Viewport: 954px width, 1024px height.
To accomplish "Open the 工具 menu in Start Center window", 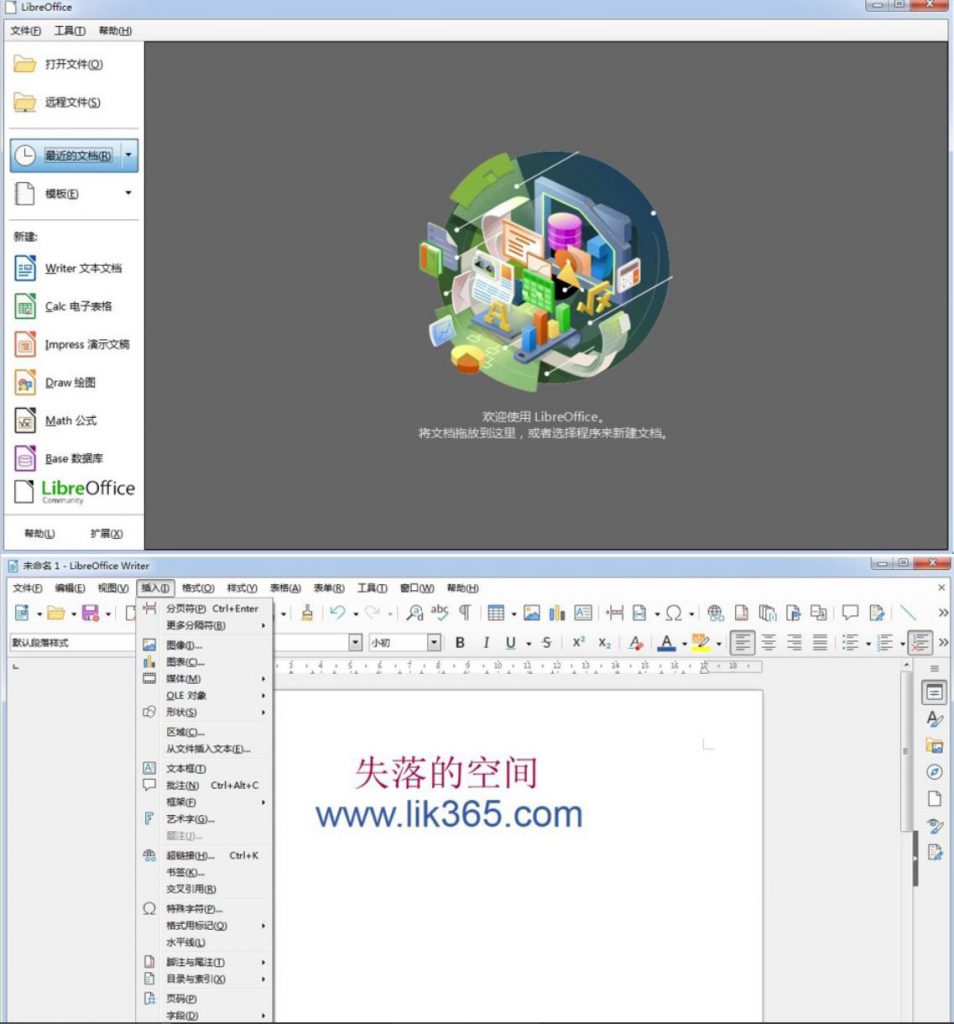I will (x=69, y=31).
